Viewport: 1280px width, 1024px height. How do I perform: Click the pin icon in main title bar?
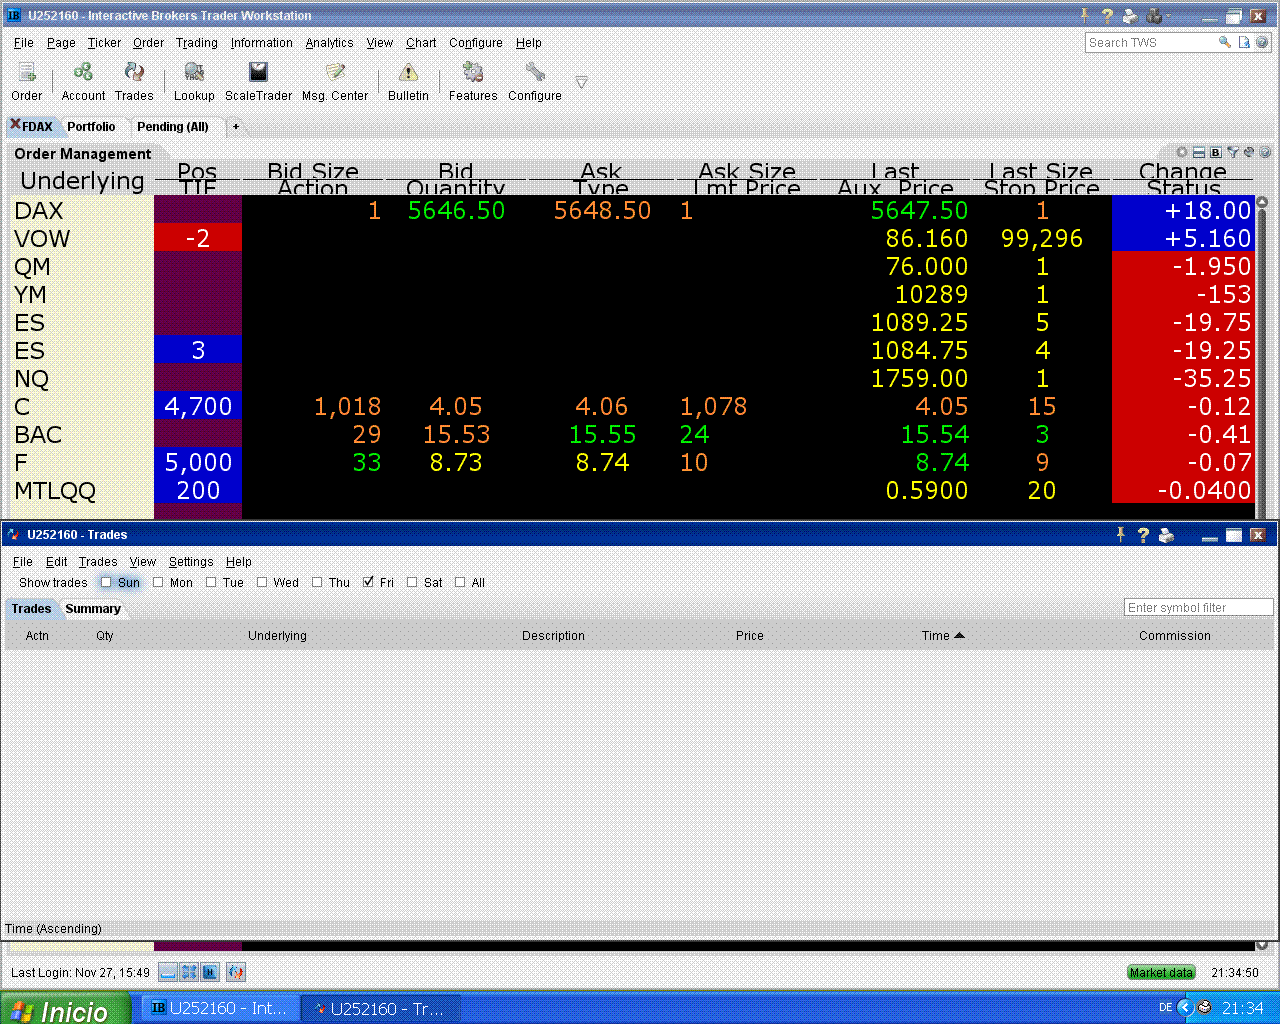click(1085, 16)
